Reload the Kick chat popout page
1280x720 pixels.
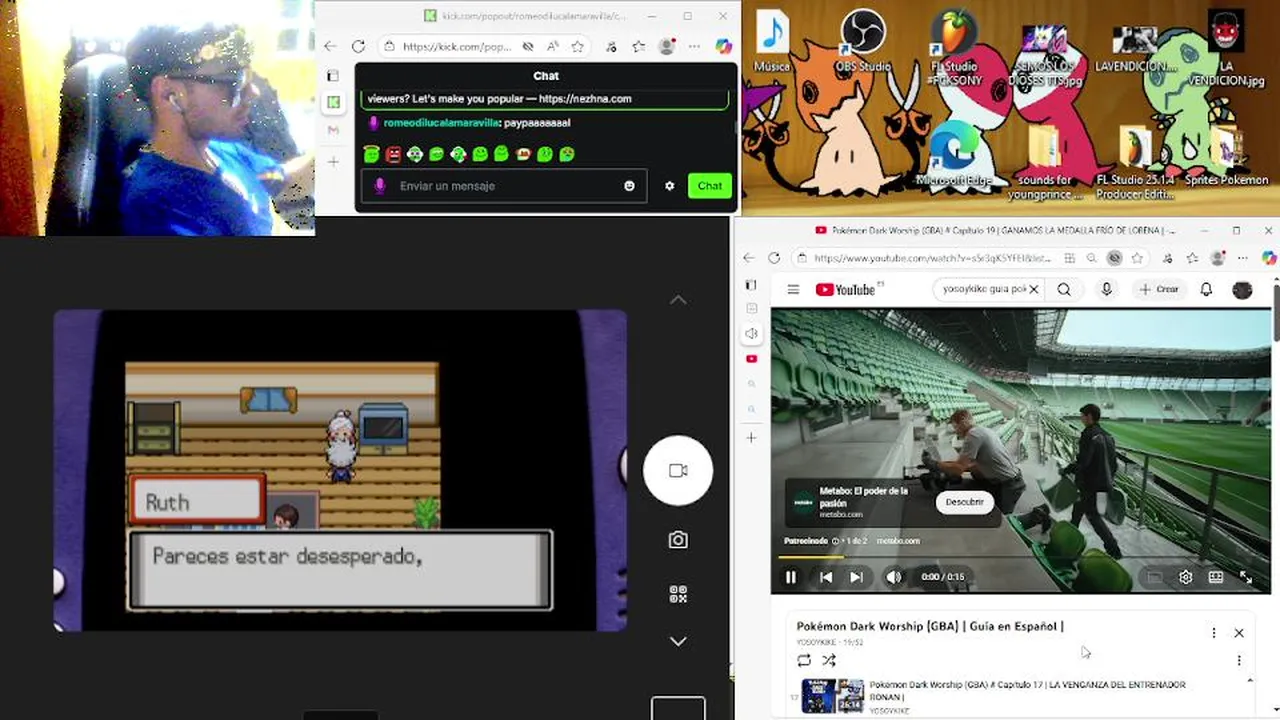[358, 46]
